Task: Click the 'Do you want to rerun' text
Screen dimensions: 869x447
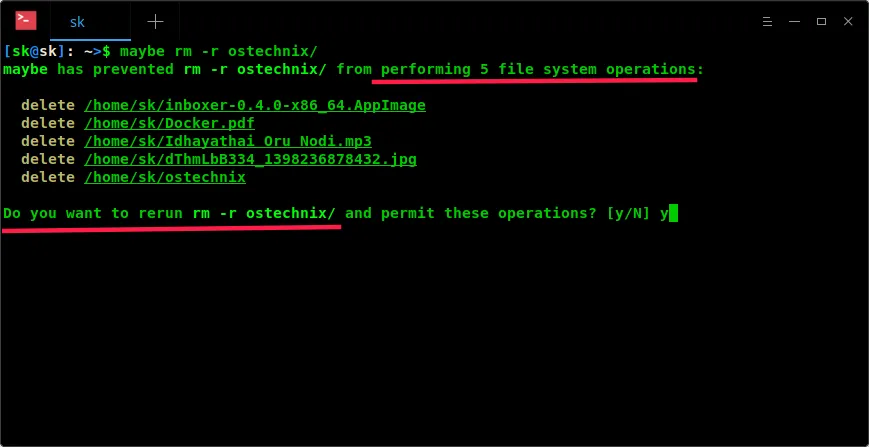Action: point(80,213)
